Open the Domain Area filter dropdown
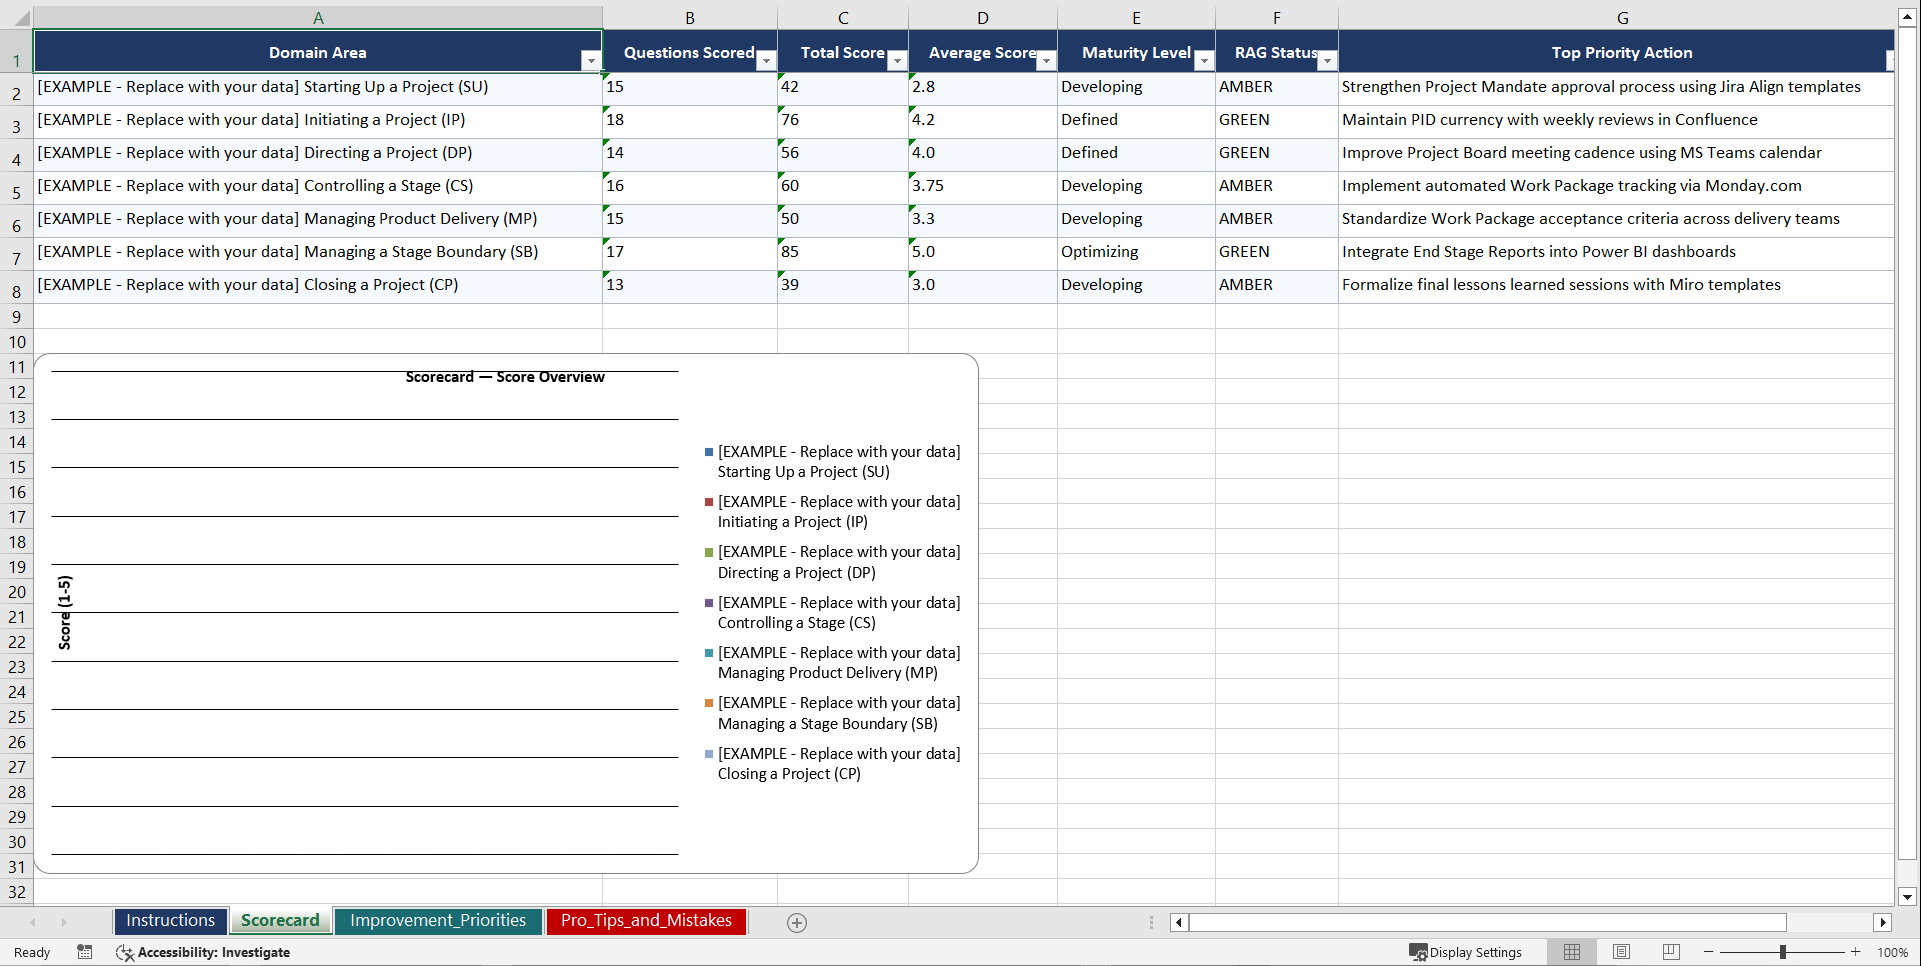Viewport: 1921px width, 966px height. [x=591, y=61]
